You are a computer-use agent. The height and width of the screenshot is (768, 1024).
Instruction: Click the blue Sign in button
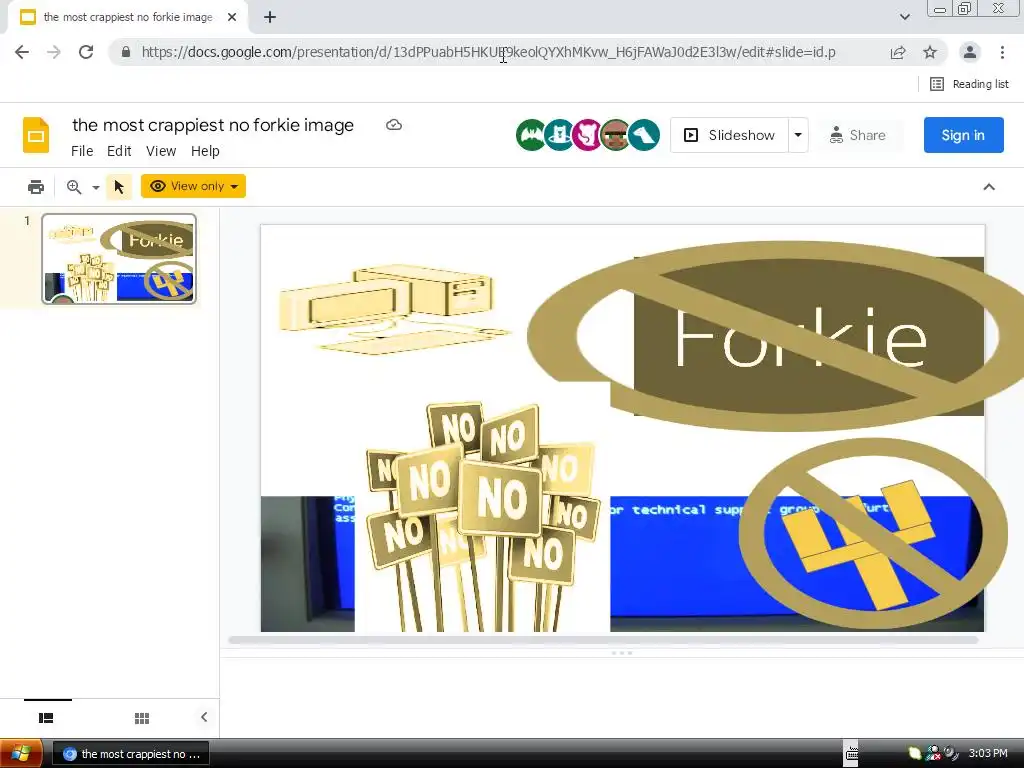963,135
